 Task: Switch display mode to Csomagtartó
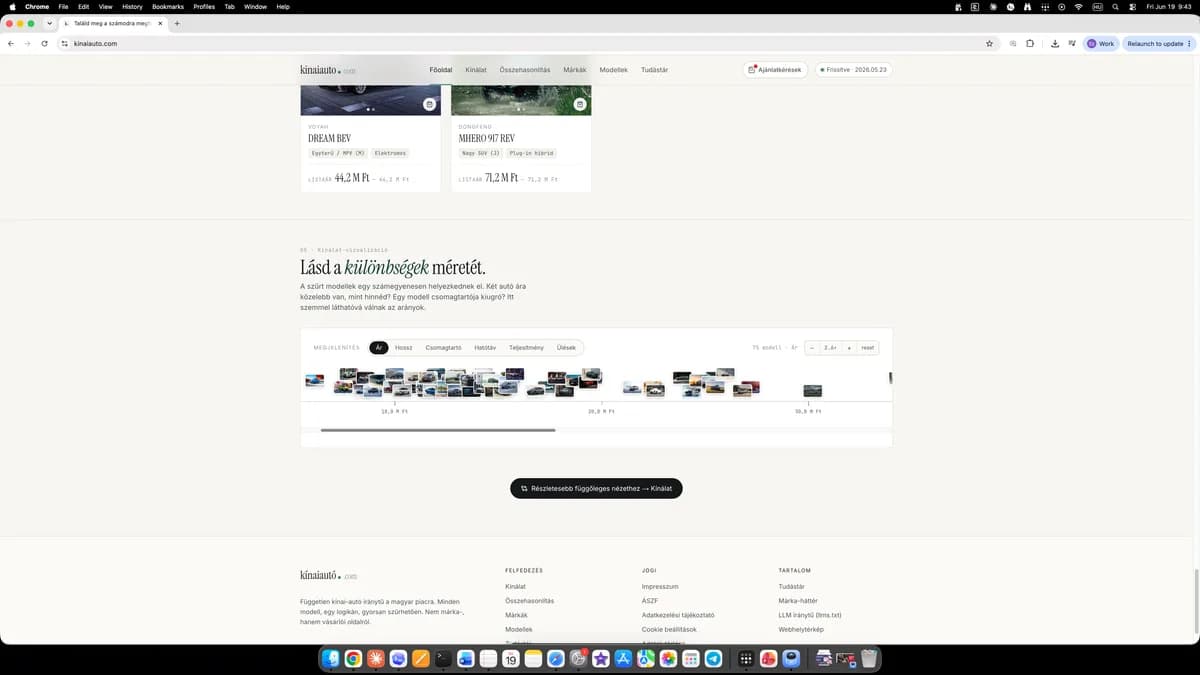click(x=443, y=348)
